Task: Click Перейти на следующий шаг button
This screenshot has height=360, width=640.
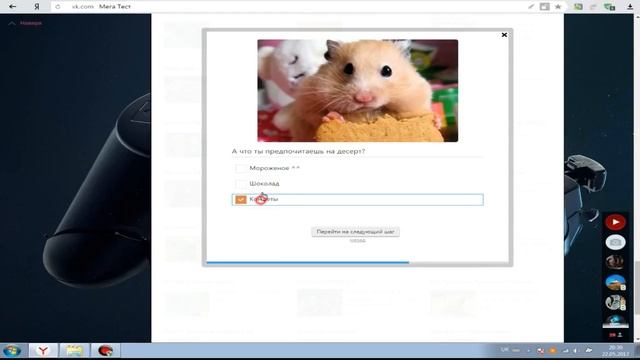Action: tap(356, 232)
